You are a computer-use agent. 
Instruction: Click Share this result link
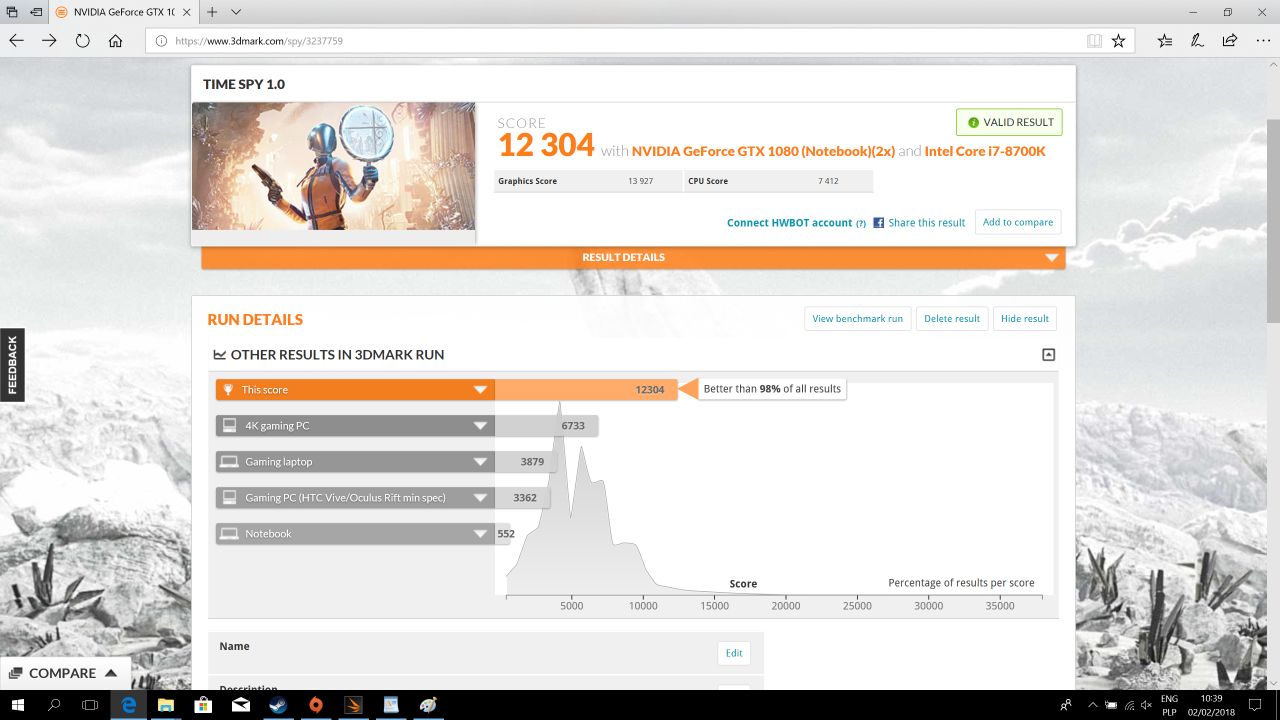(x=927, y=223)
